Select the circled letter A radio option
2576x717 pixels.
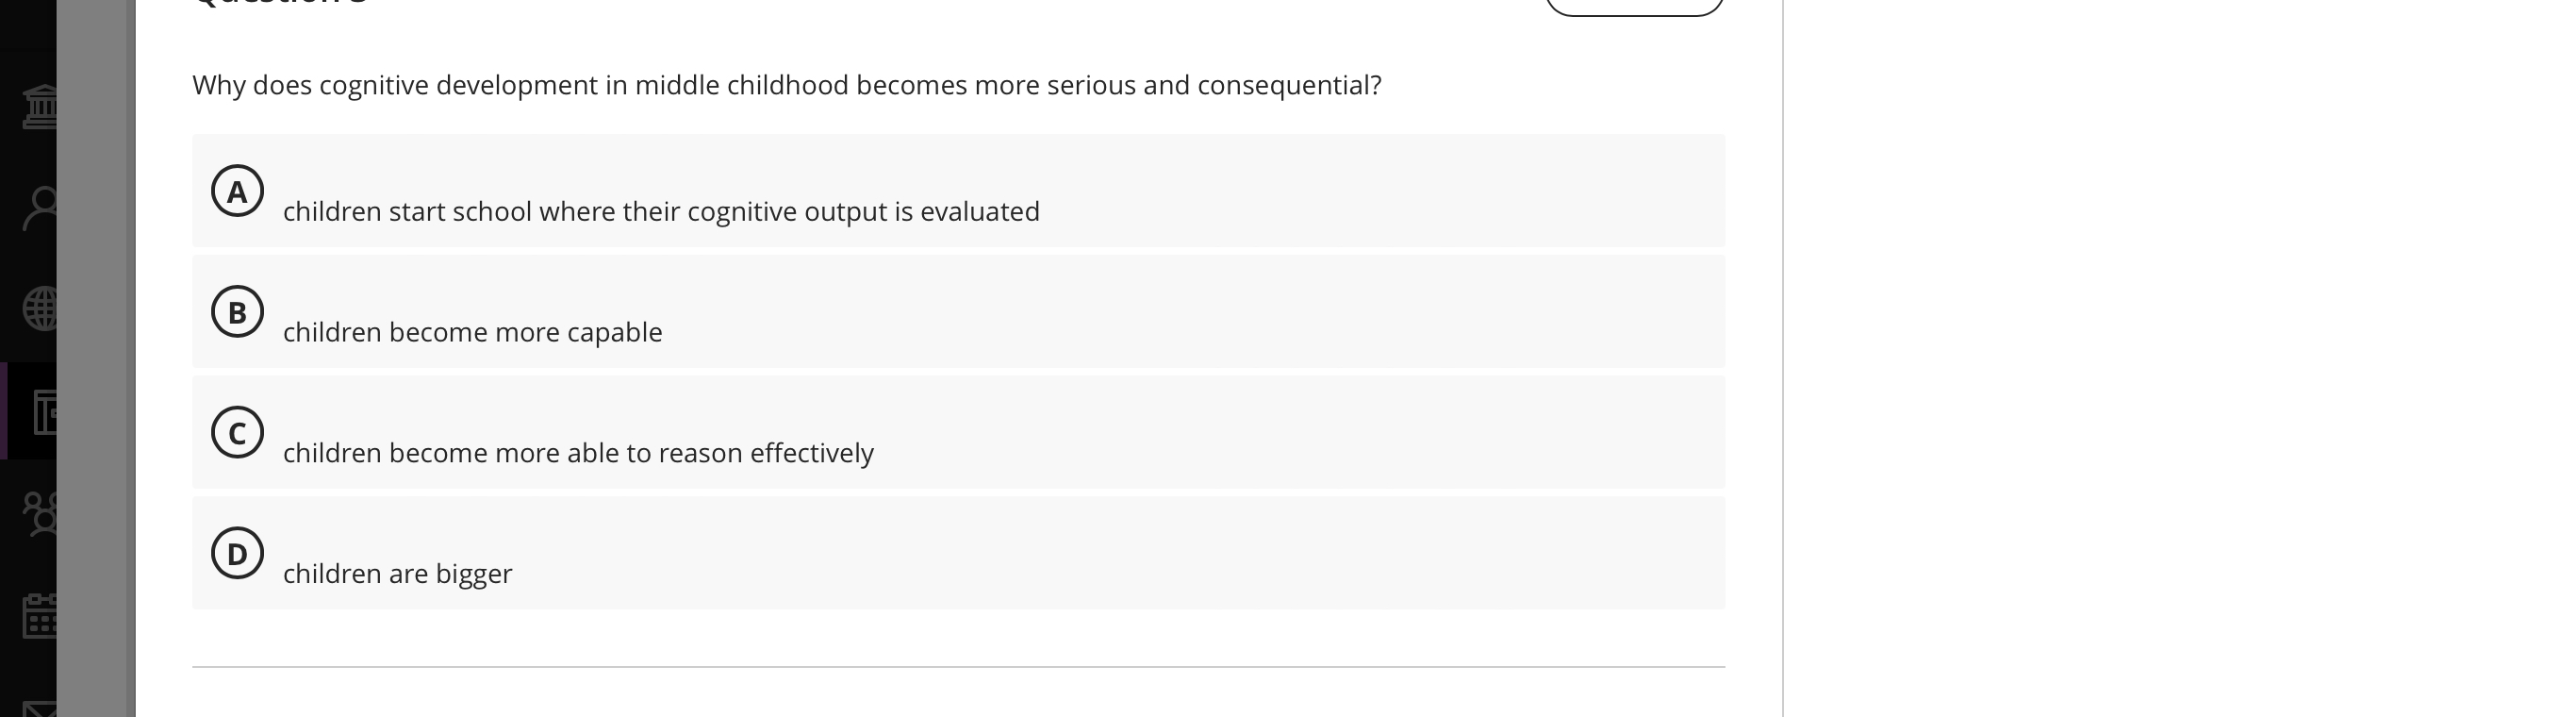pos(237,191)
